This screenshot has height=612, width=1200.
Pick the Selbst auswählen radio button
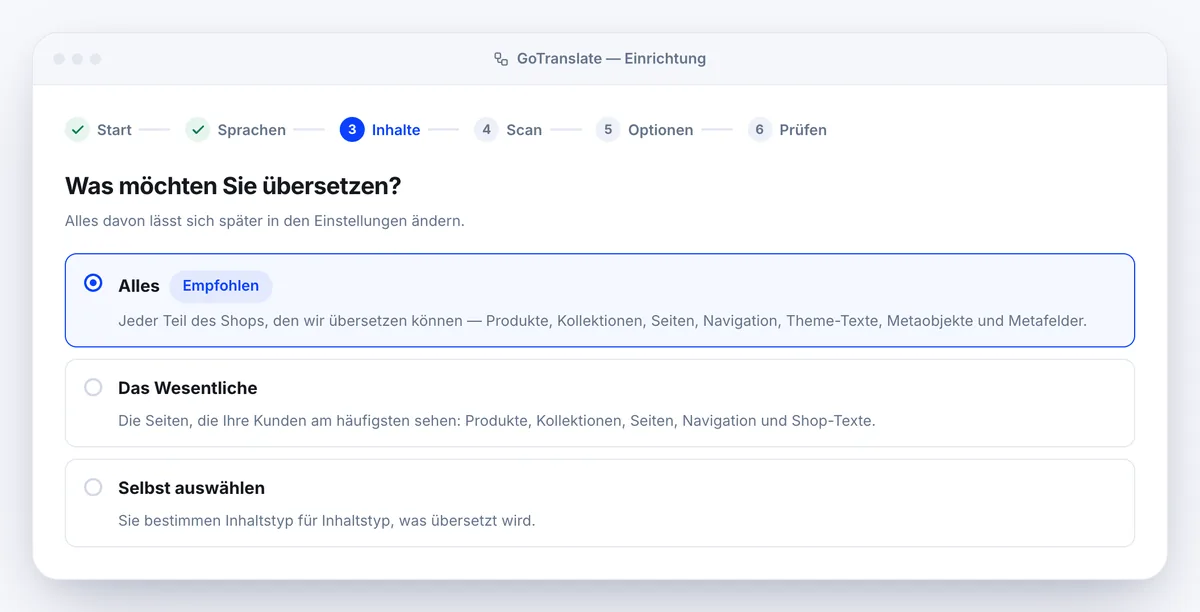pos(93,487)
